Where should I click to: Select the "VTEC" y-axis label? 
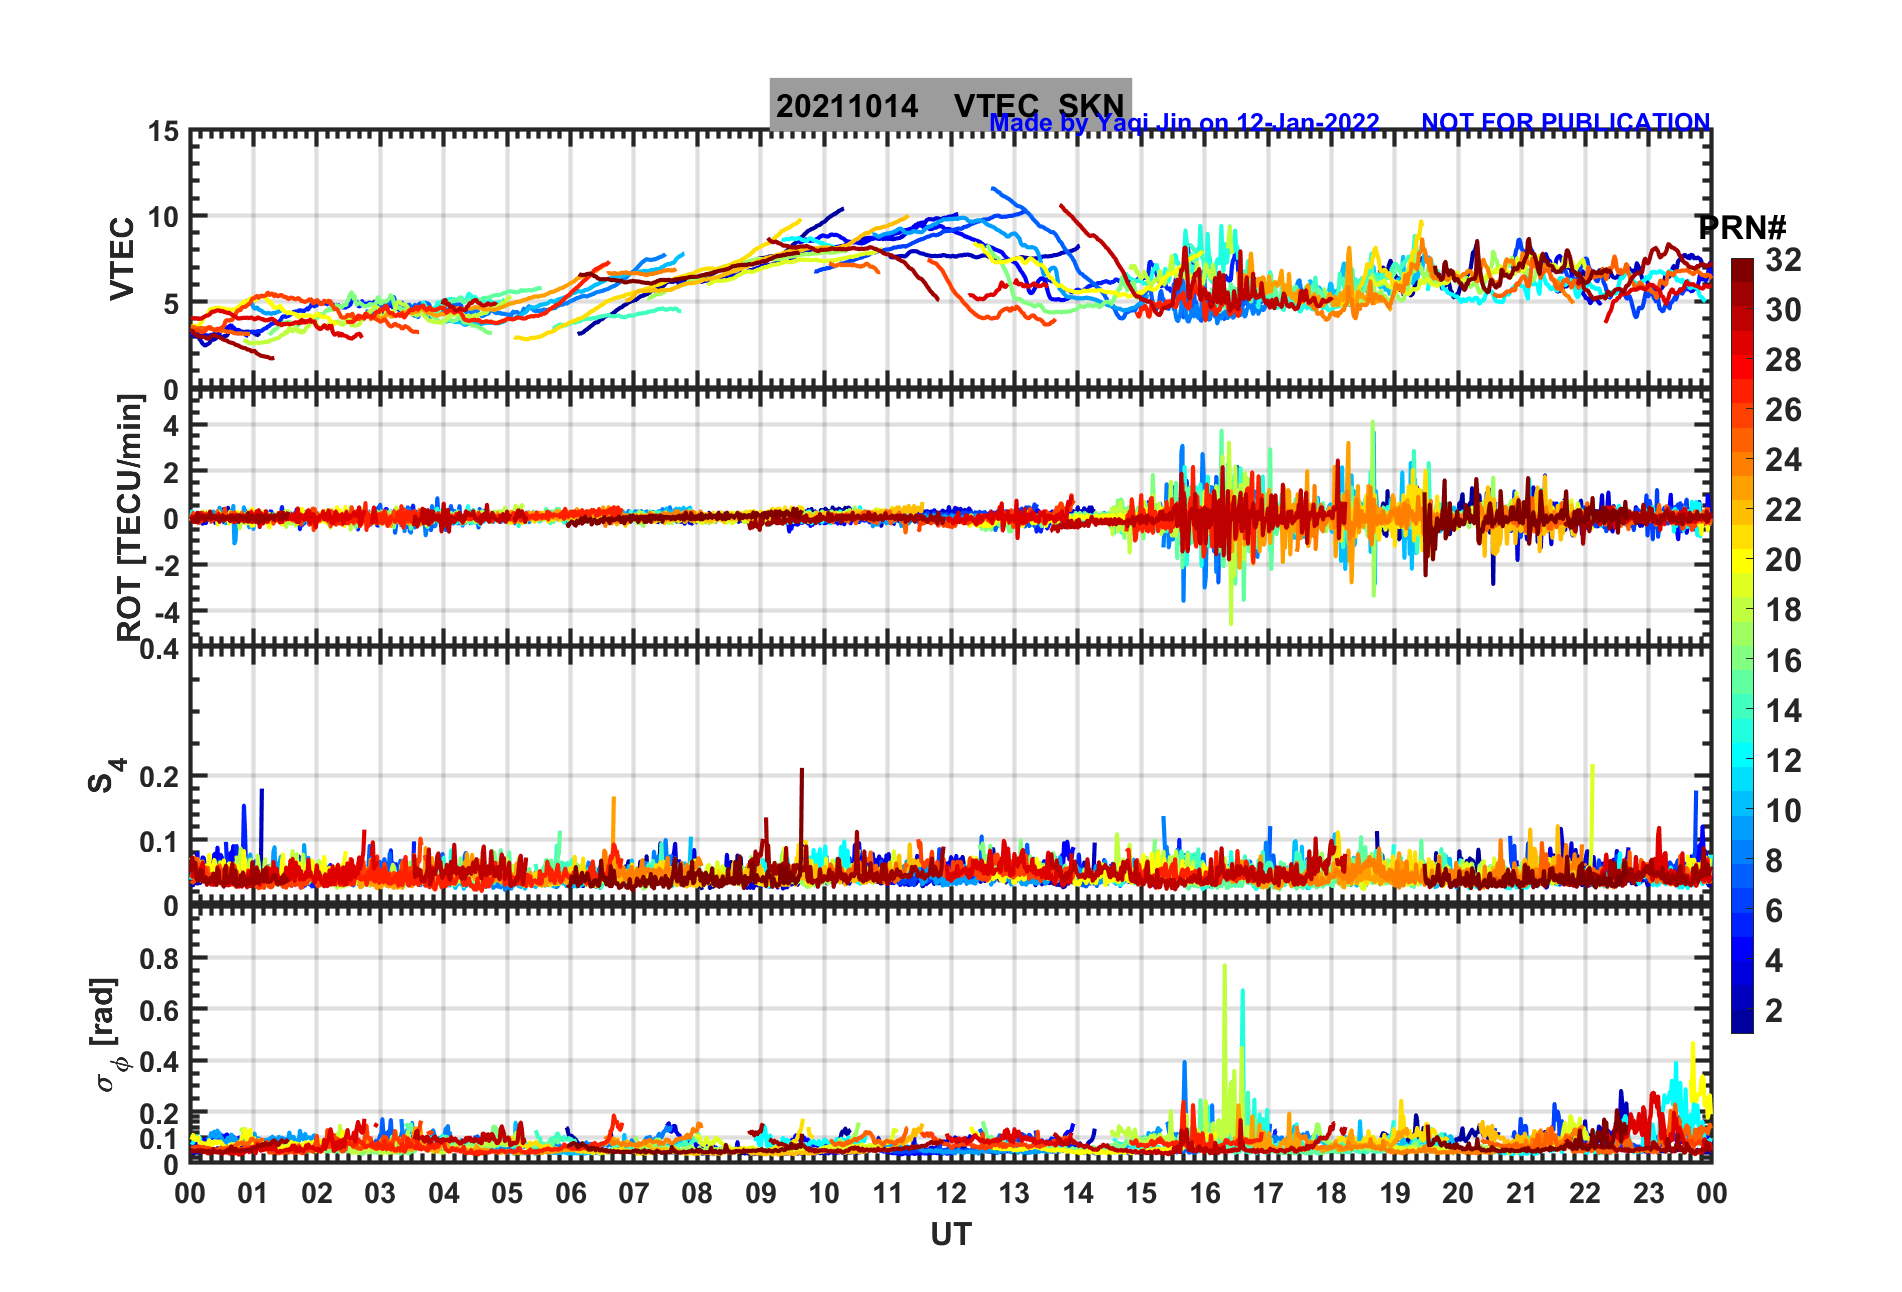(122, 258)
